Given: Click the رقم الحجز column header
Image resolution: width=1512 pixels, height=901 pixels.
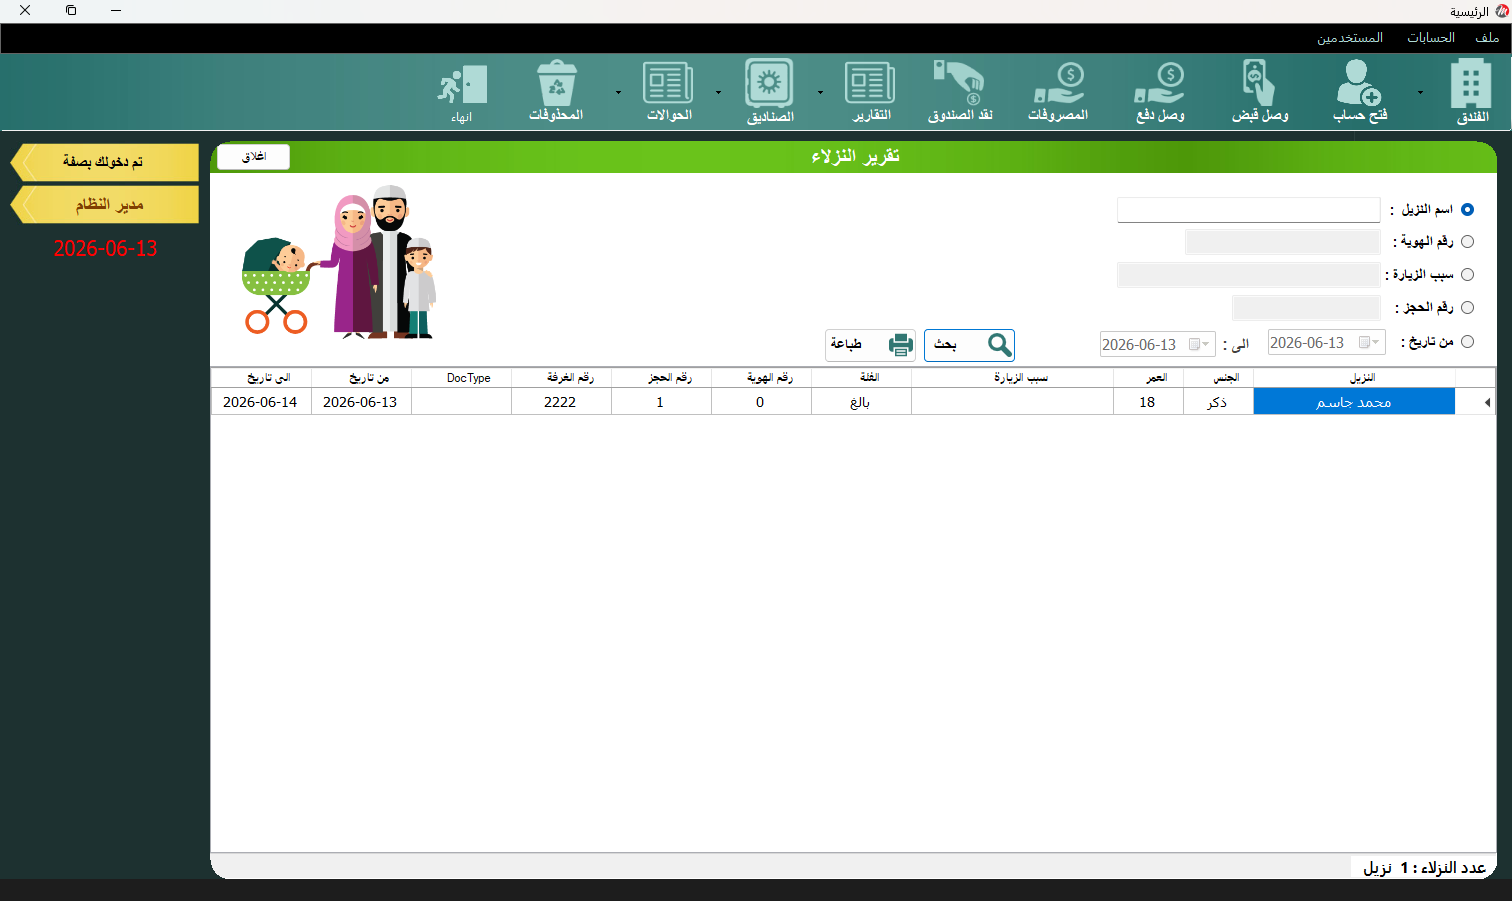Looking at the screenshot, I should click(661, 378).
